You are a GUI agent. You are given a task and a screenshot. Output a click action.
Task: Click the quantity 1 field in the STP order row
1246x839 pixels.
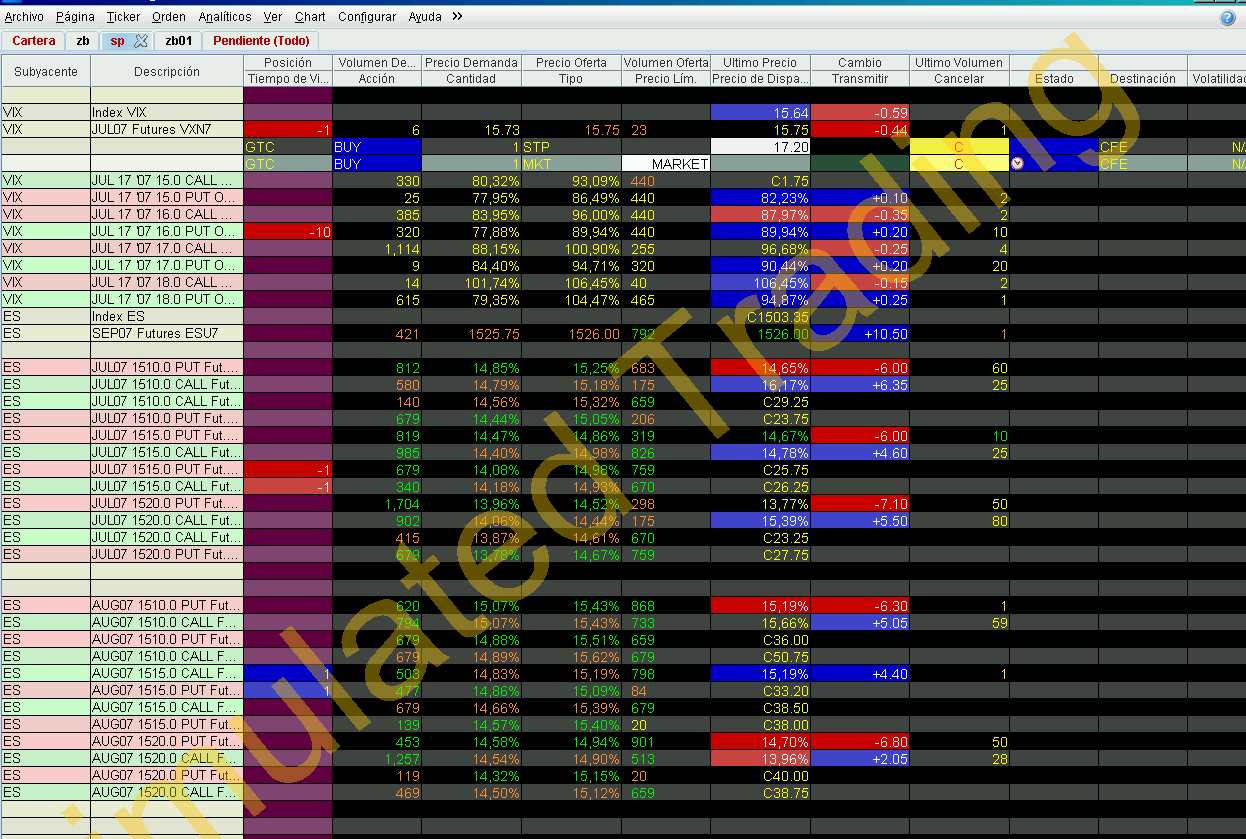[x=471, y=147]
